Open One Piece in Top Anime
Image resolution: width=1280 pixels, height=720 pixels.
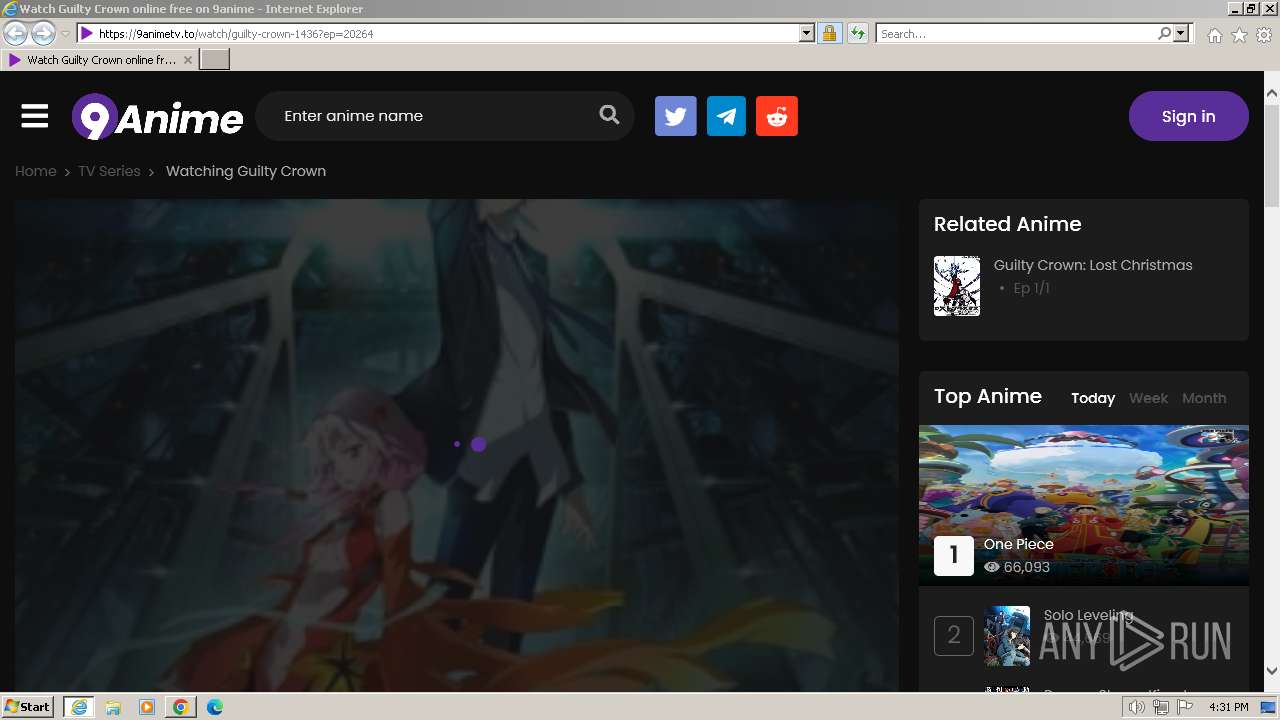[x=1019, y=544]
